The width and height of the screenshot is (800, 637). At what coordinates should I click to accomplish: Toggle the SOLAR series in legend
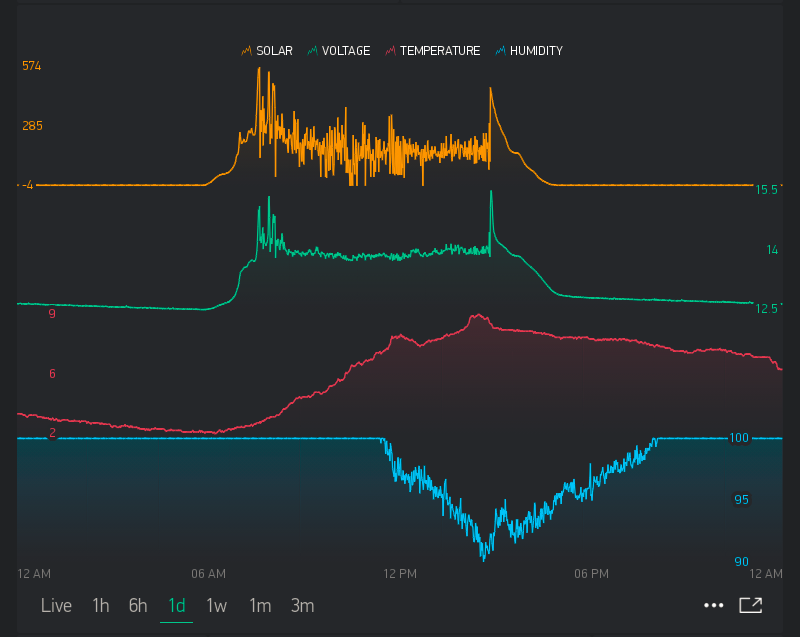(267, 50)
